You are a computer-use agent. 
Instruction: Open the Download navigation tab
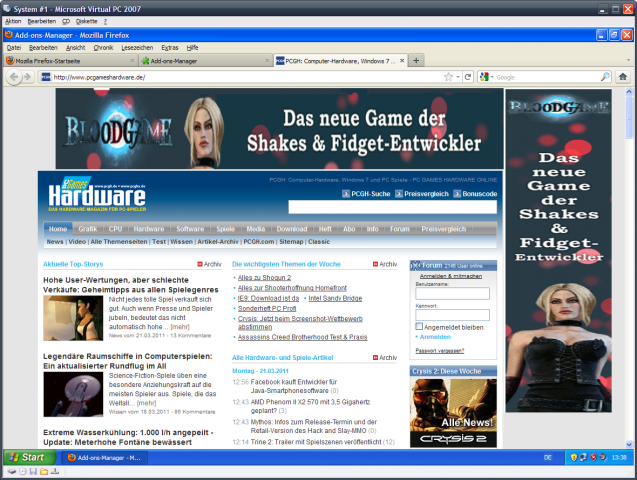pyautogui.click(x=292, y=229)
